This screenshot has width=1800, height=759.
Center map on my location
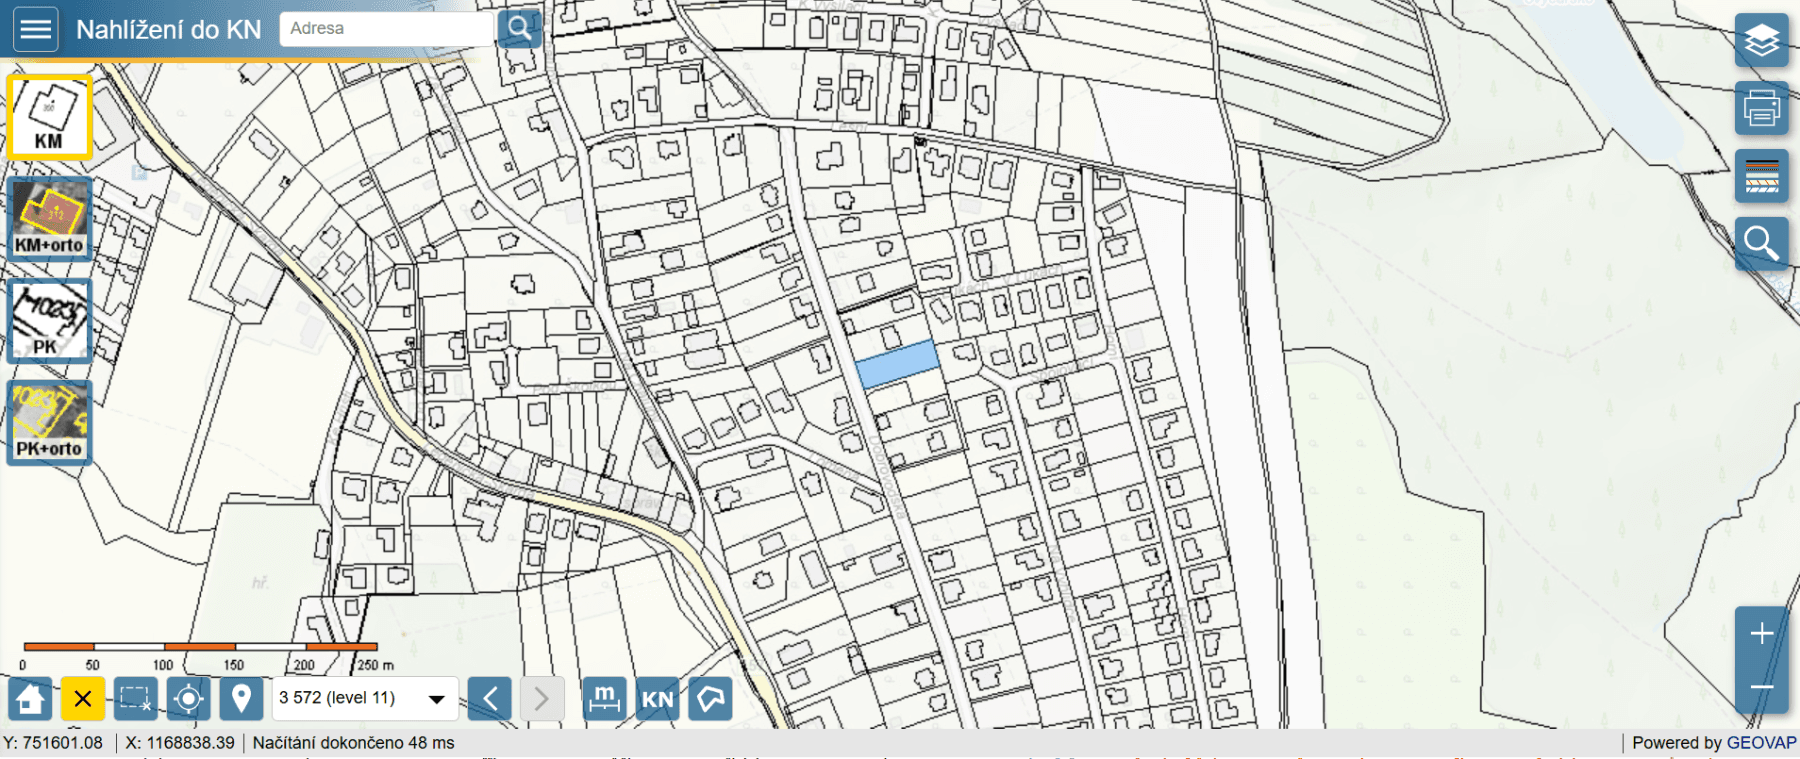coord(188,698)
